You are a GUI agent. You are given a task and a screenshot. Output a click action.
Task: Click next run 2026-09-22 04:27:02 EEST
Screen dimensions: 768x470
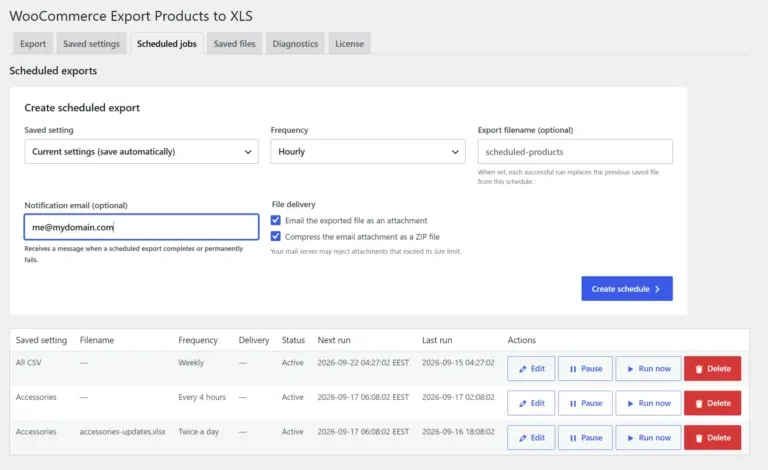363,362
